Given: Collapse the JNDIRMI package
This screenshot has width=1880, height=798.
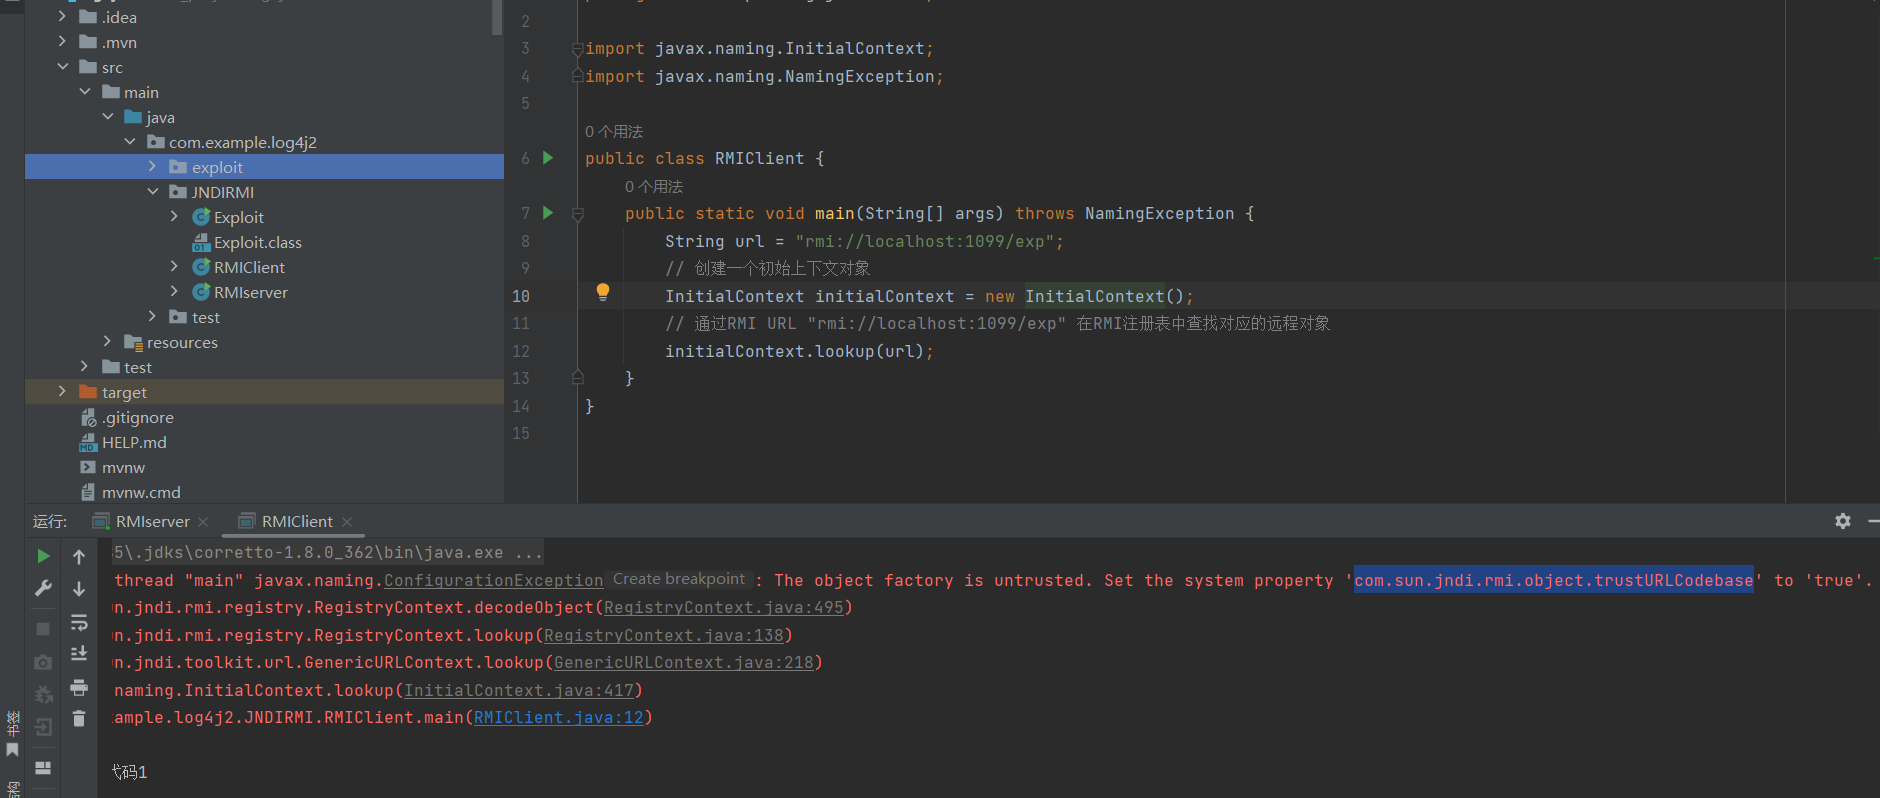Looking at the screenshot, I should [x=152, y=192].
